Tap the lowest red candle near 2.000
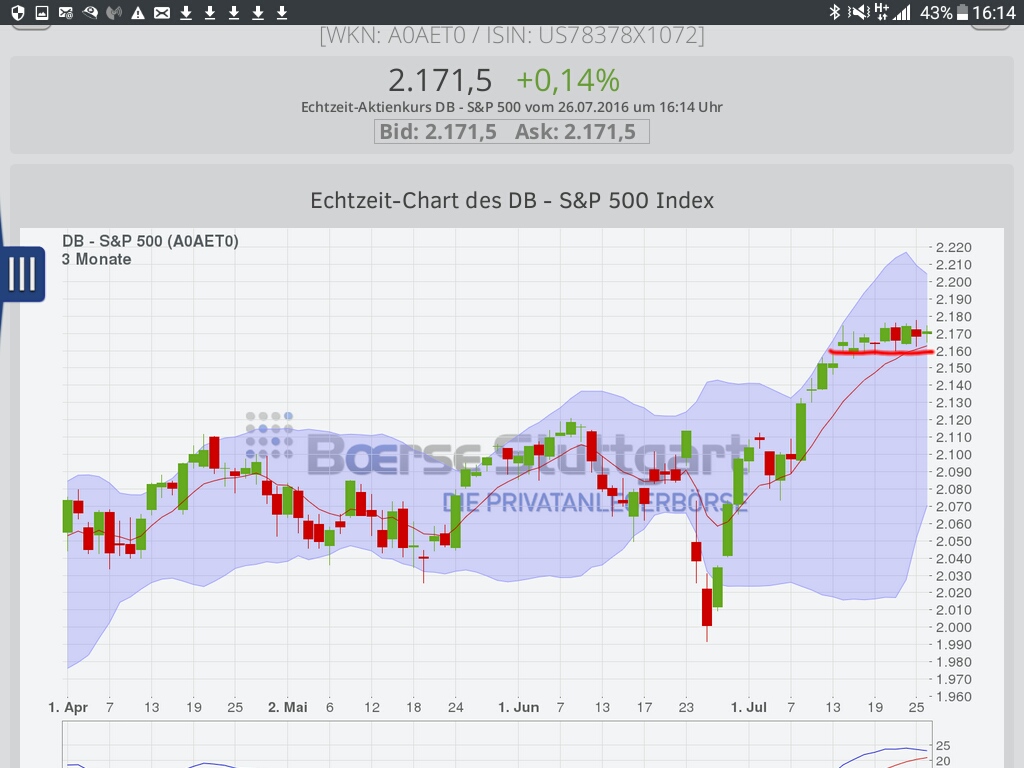The image size is (1024, 768). coord(707,607)
